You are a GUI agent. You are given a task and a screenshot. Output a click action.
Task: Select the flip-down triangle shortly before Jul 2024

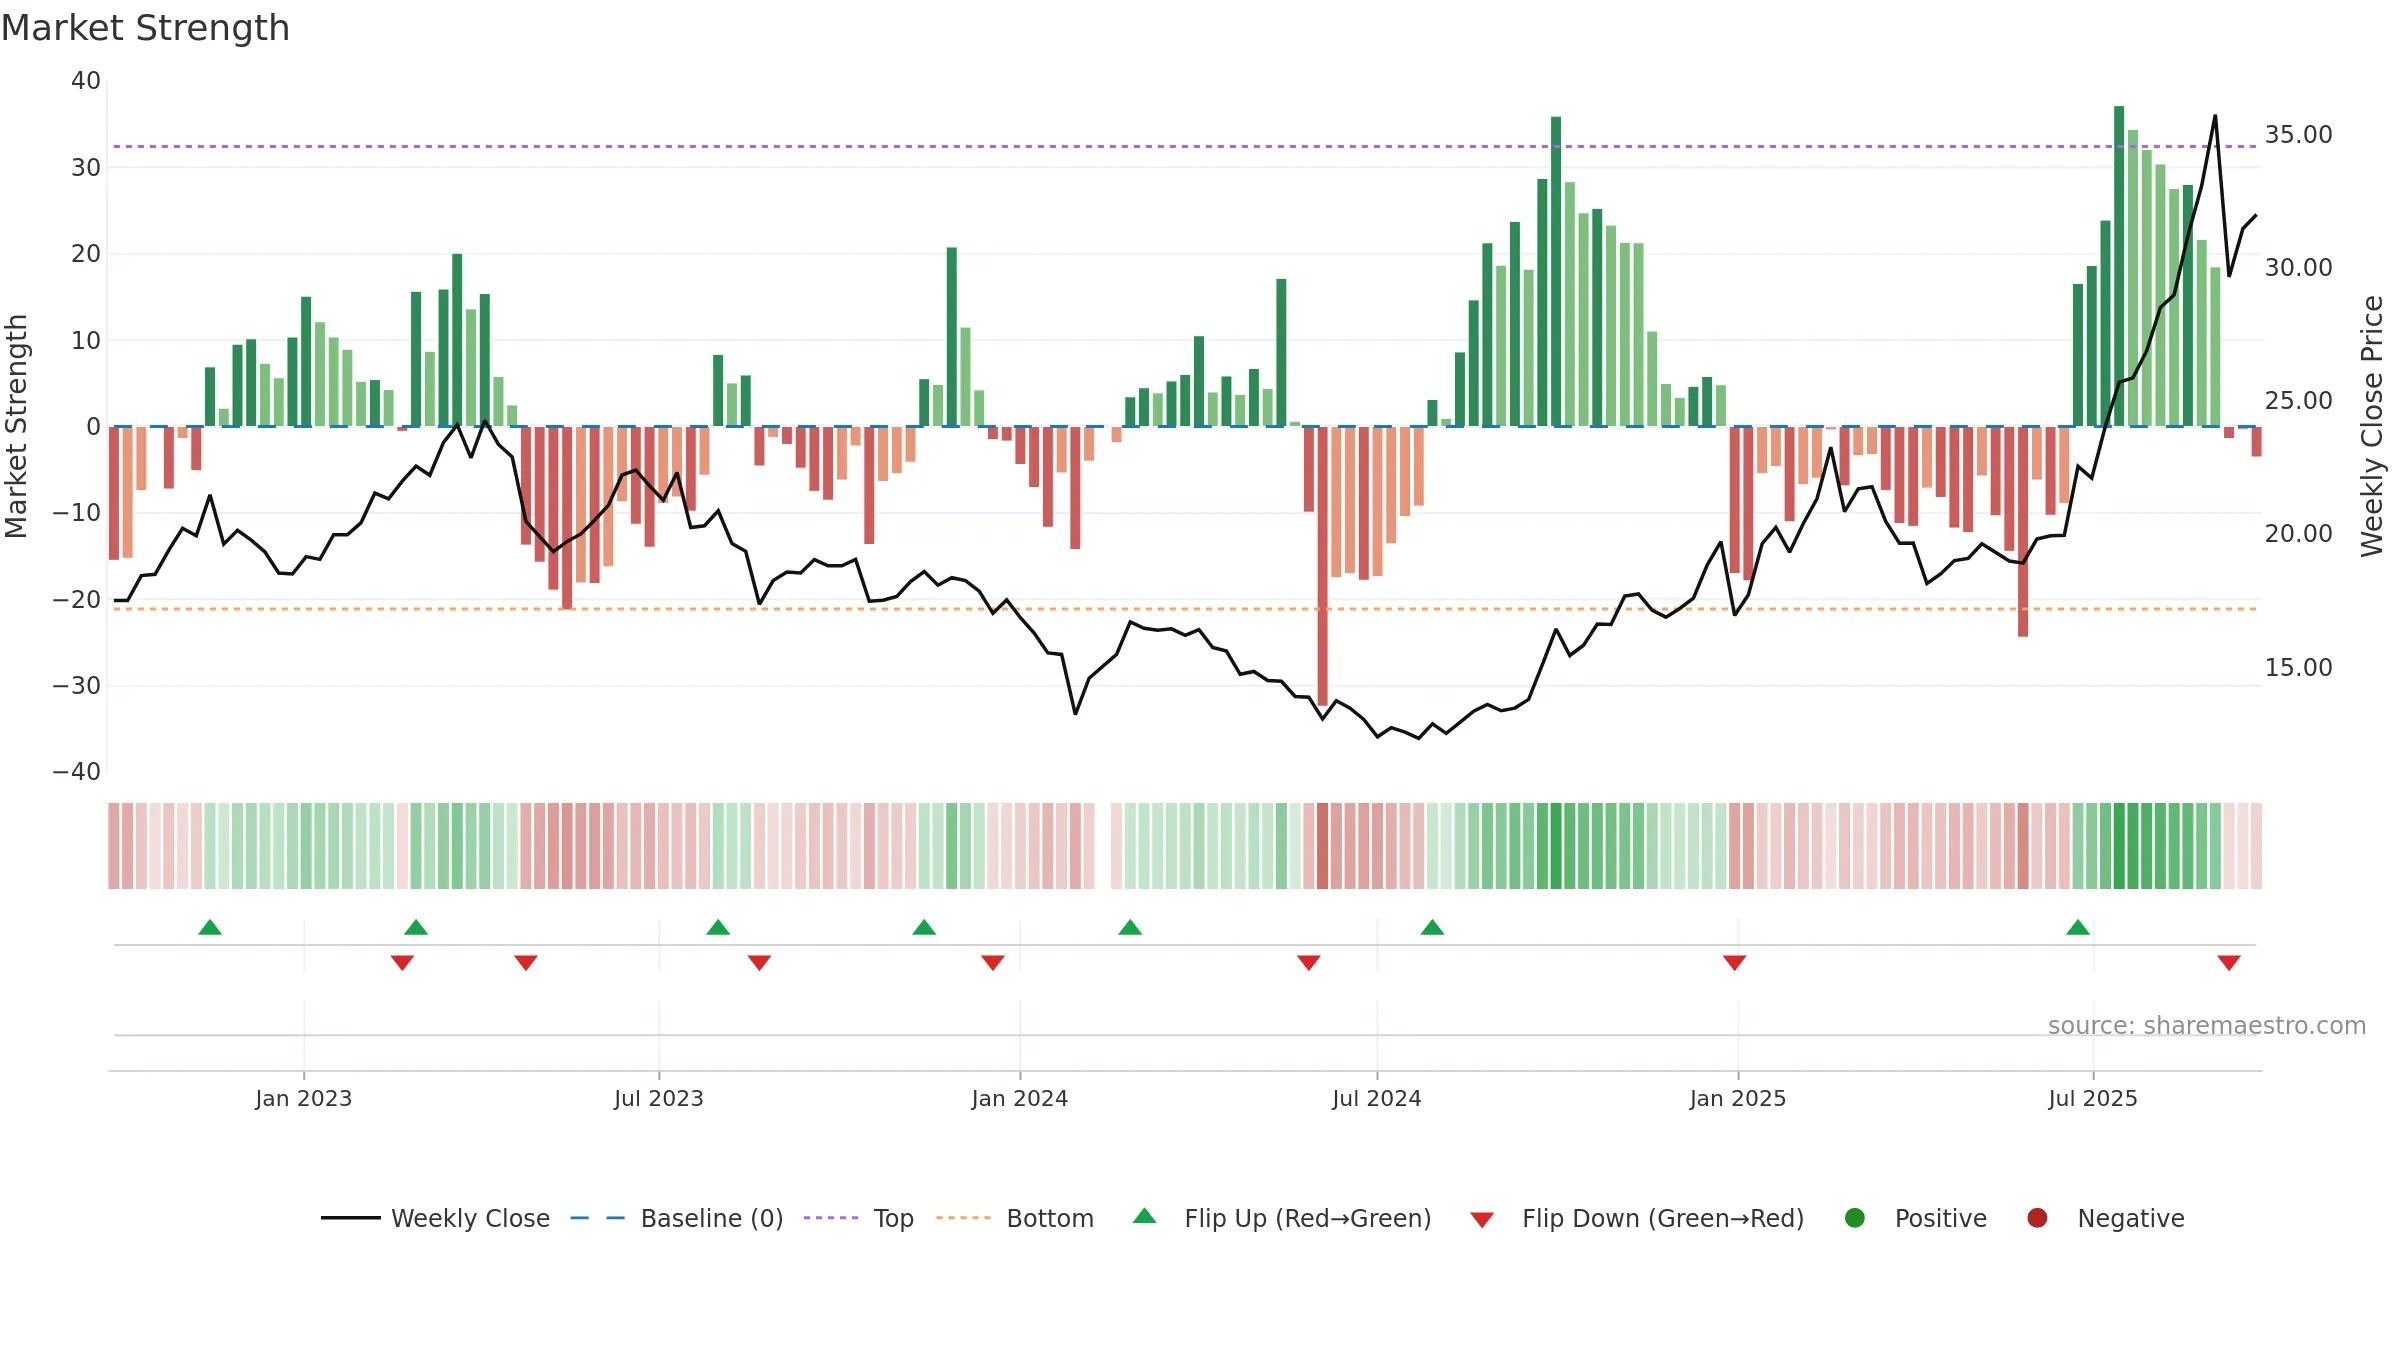[x=1309, y=963]
